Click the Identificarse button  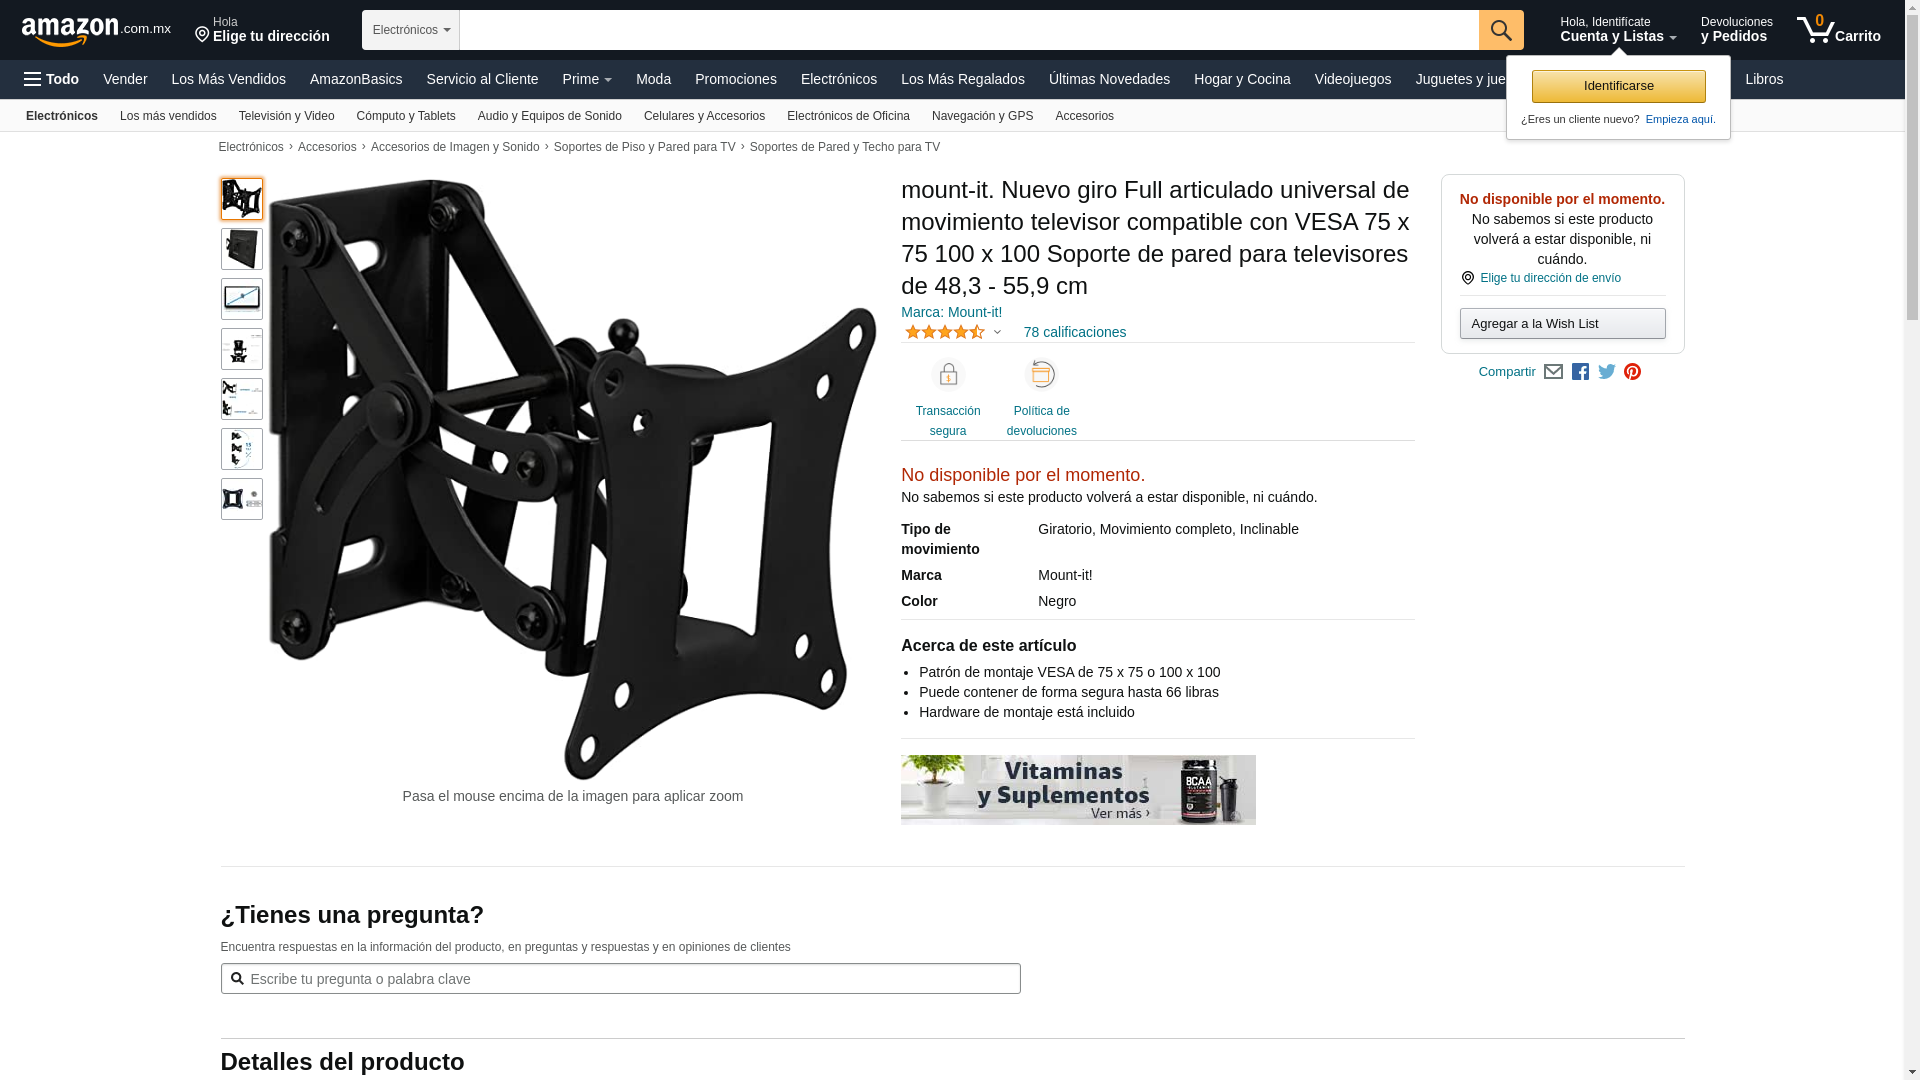[1618, 86]
